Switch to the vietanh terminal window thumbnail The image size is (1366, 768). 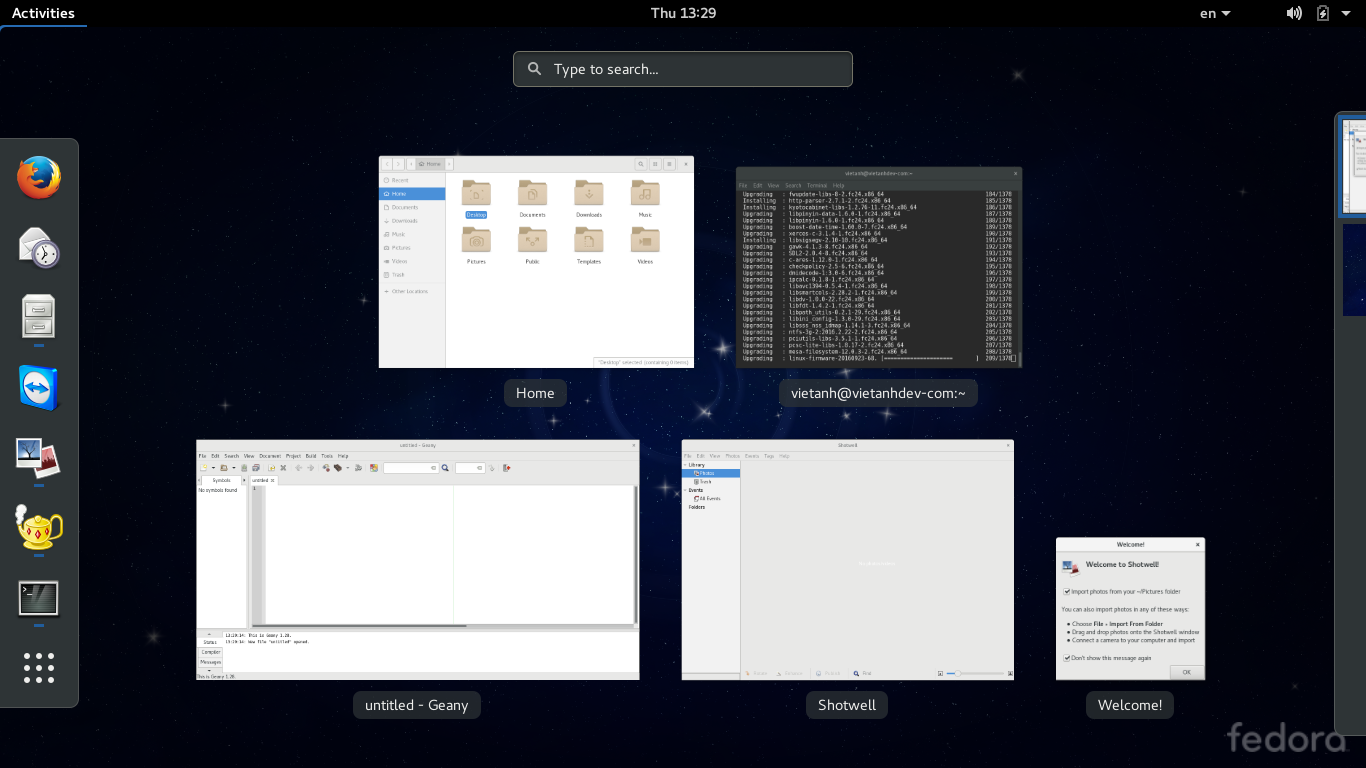tap(878, 267)
